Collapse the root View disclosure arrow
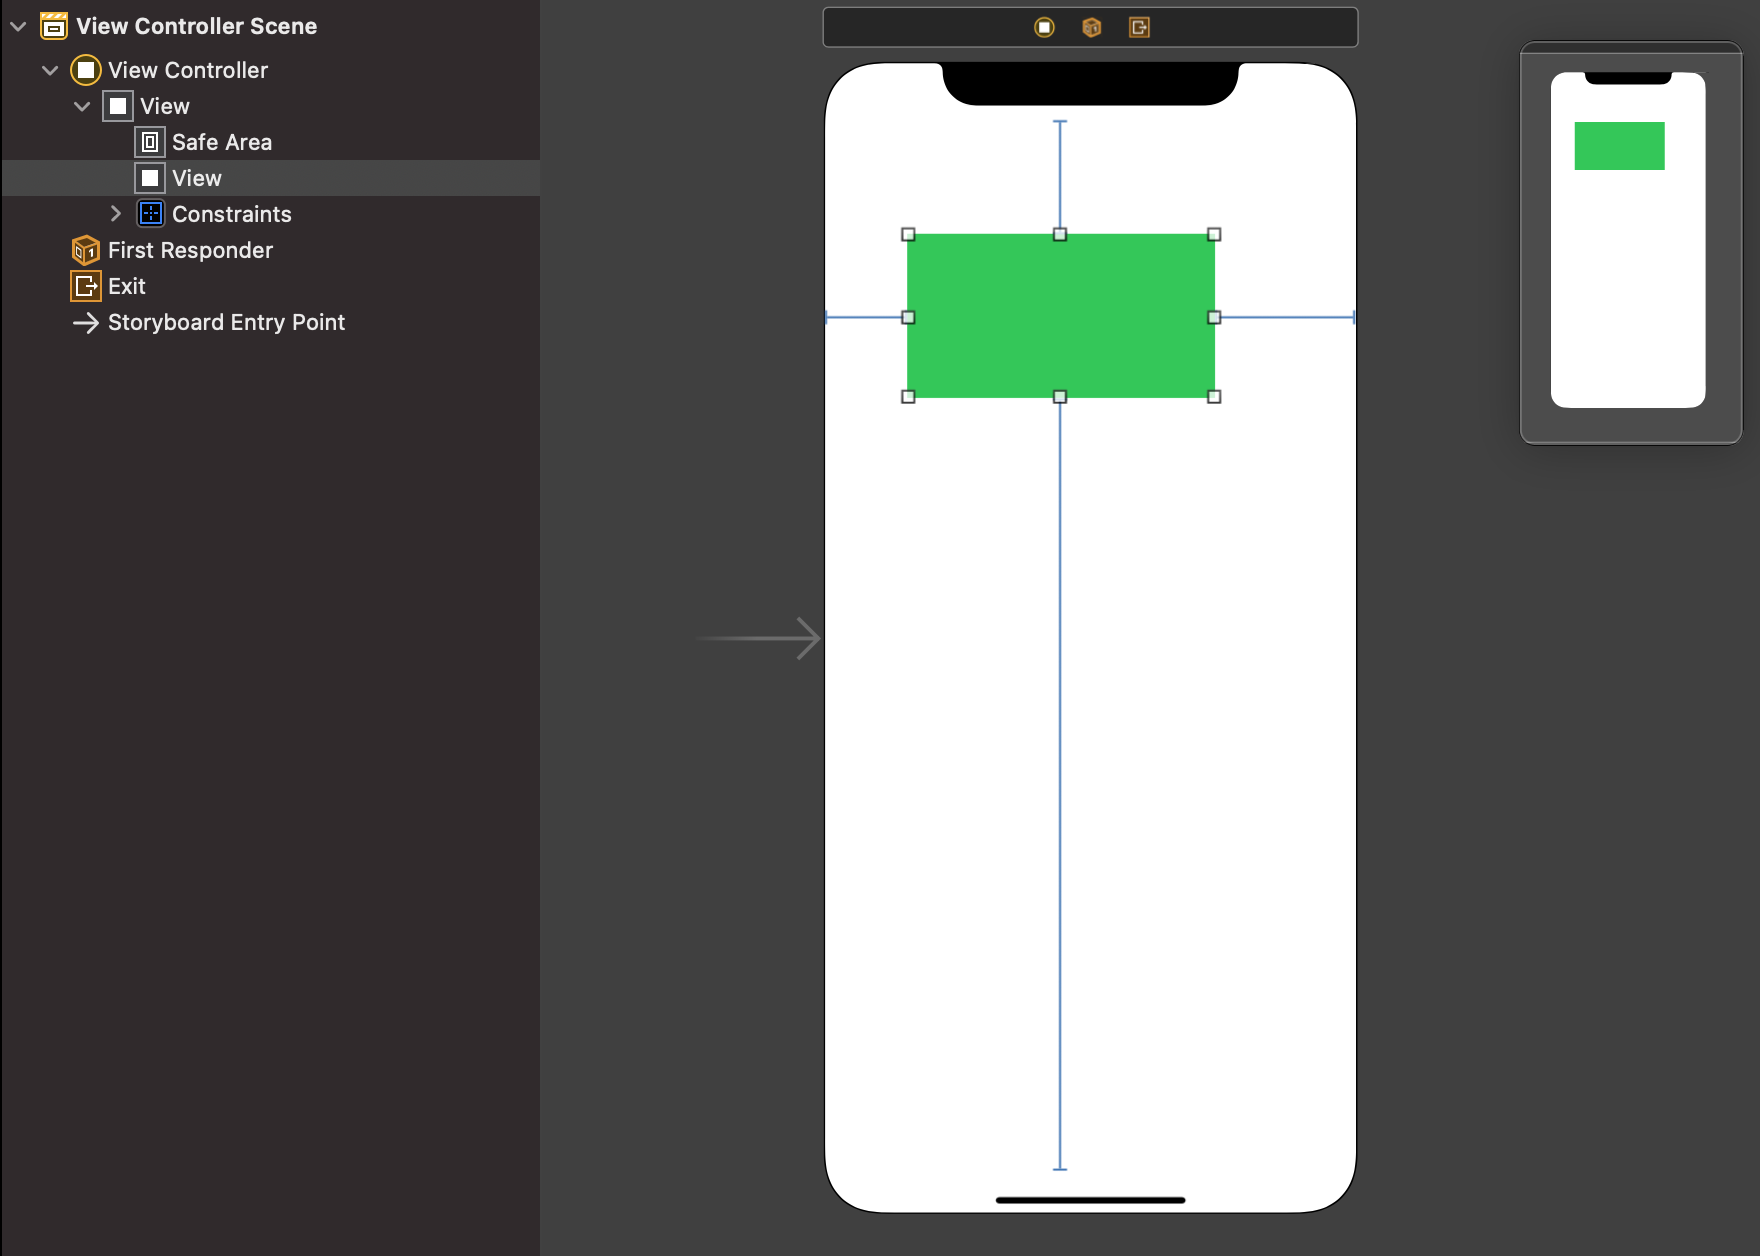Viewport: 1760px width, 1256px height. pos(82,107)
